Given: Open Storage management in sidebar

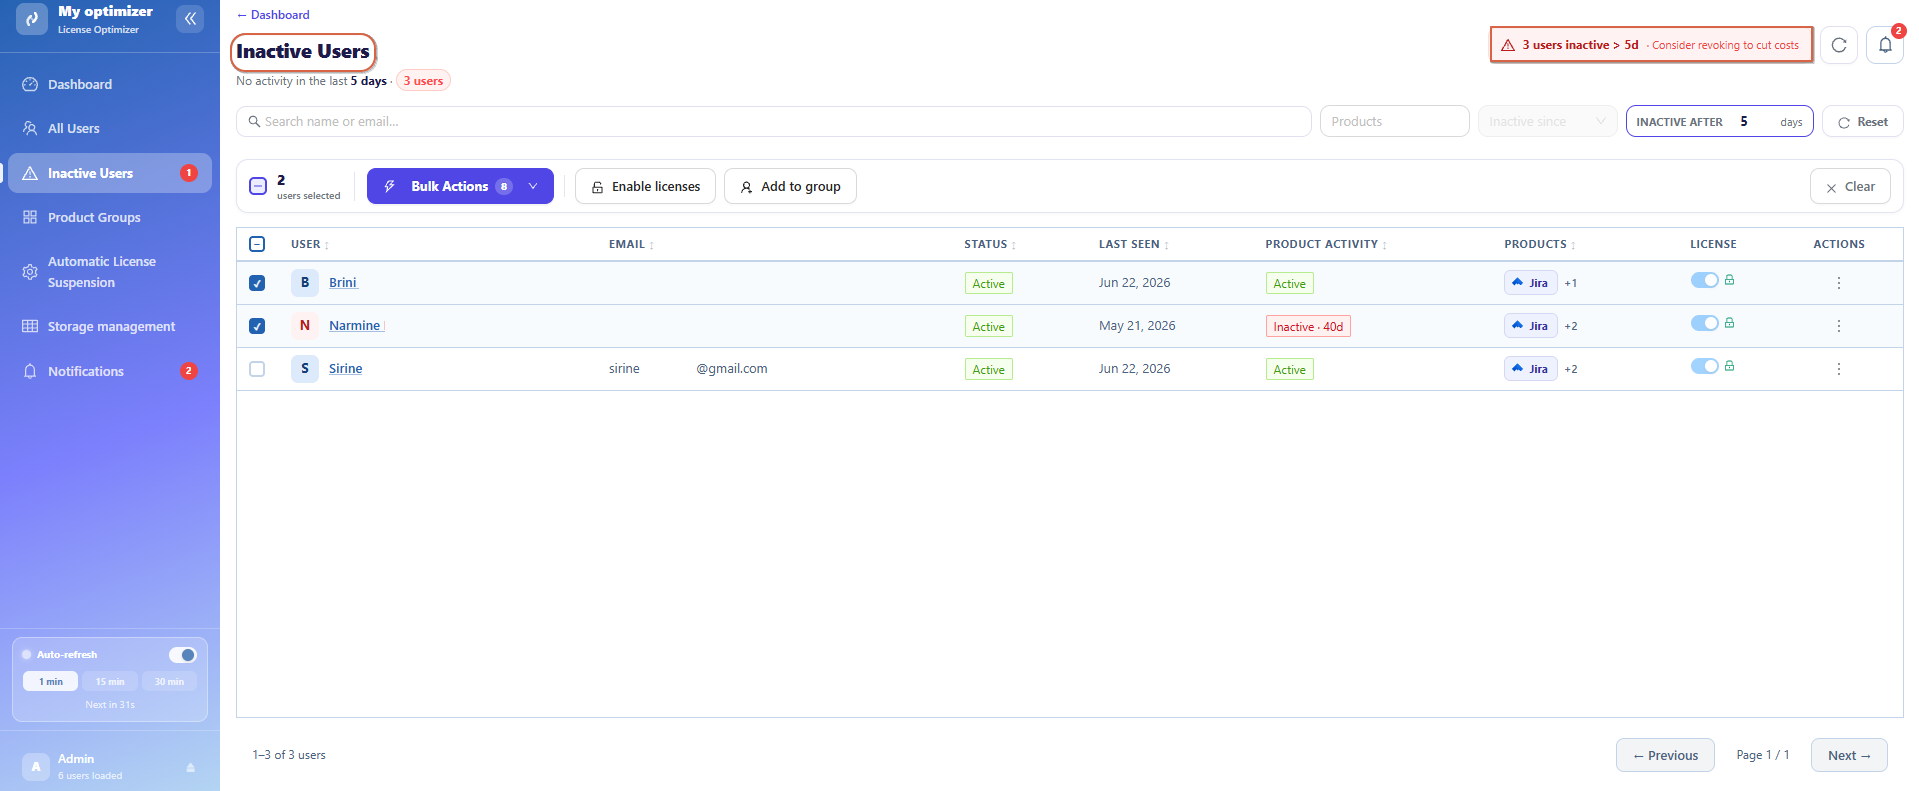Looking at the screenshot, I should (x=111, y=326).
